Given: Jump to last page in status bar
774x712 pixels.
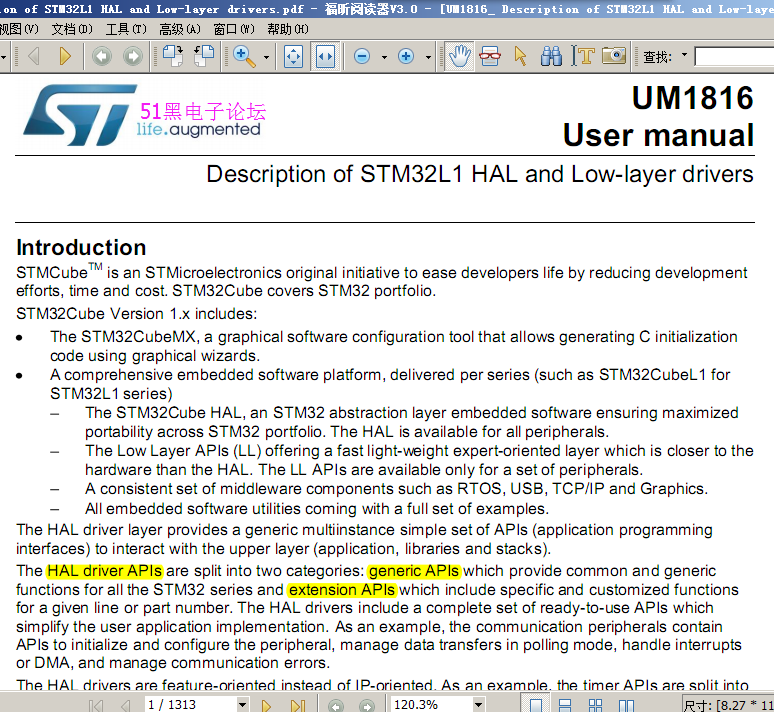Looking at the screenshot, I should pyautogui.click(x=298, y=705).
